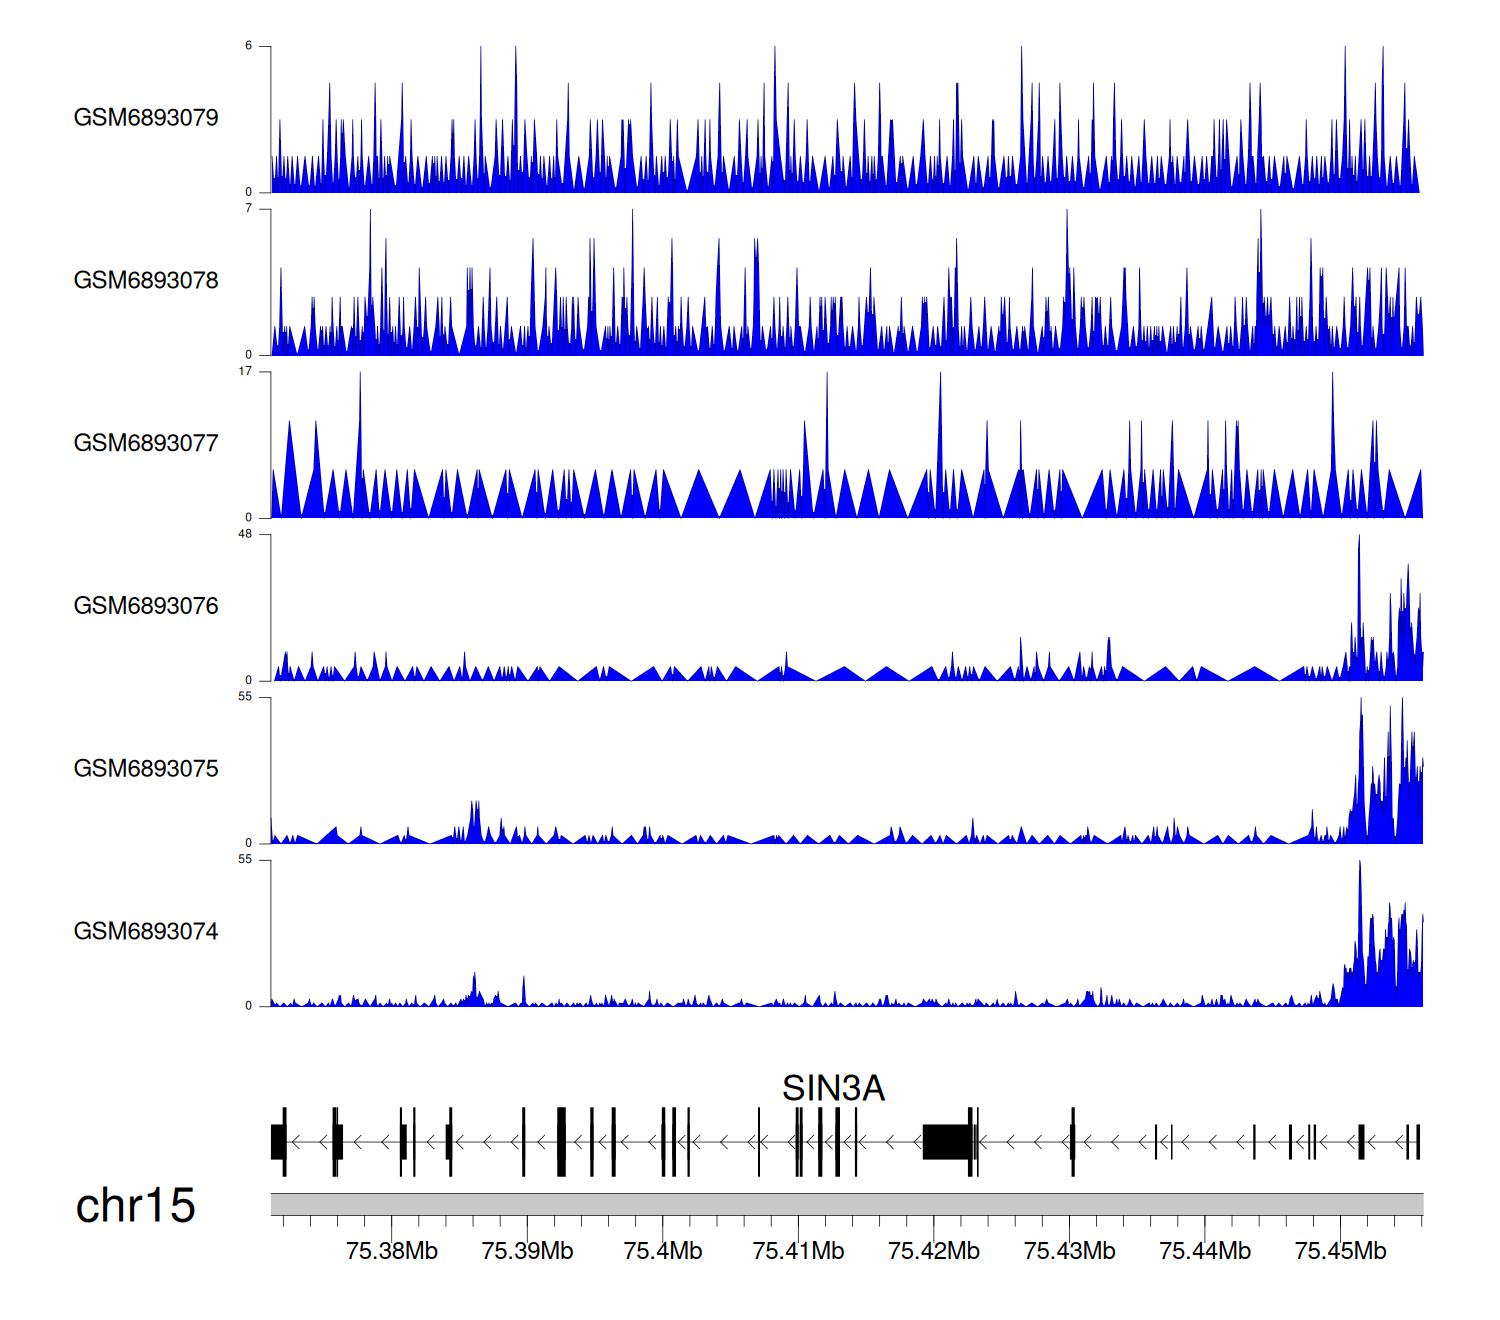Select the GSM6893076 track label
Screen dimensions: 1500x1320
tap(146, 606)
